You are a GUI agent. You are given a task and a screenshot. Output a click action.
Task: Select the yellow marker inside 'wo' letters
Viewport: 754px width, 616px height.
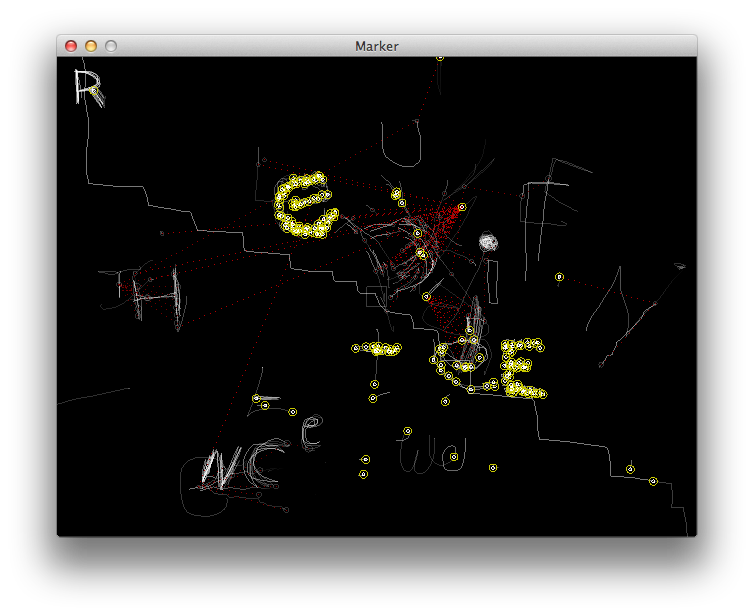click(453, 457)
